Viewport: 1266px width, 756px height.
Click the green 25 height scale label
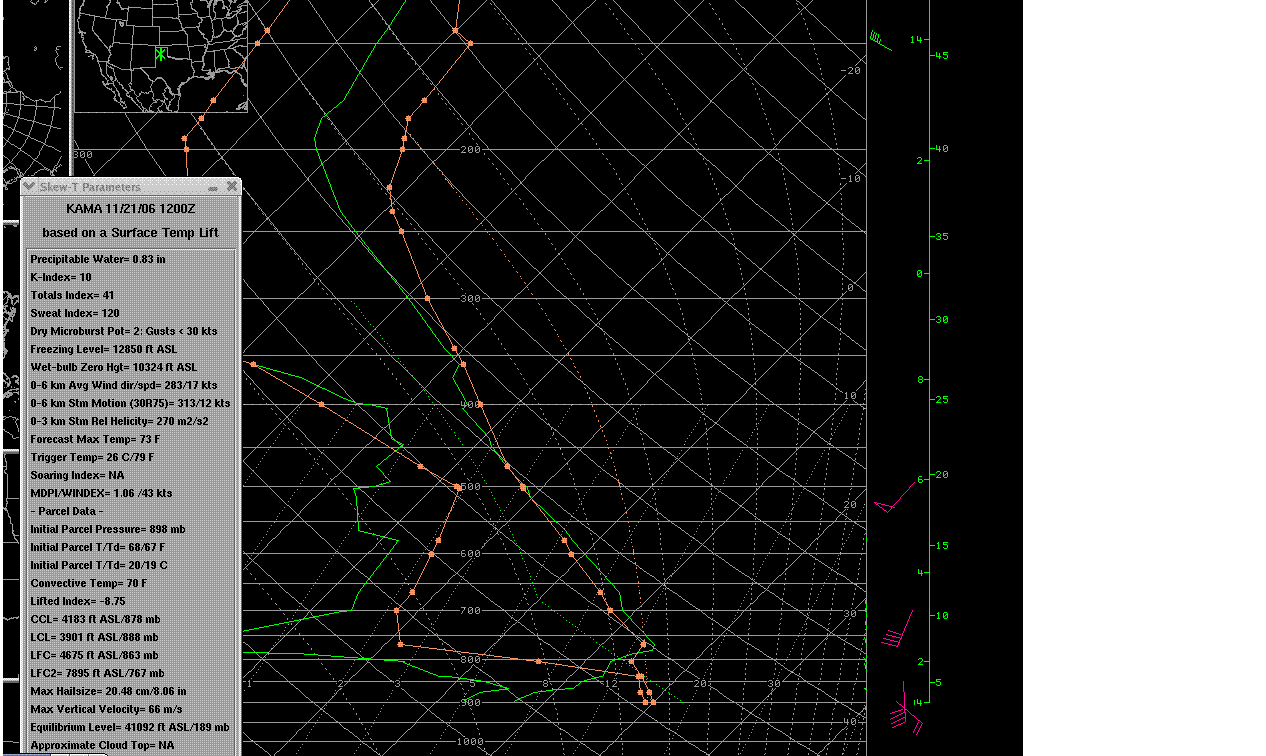coord(942,400)
